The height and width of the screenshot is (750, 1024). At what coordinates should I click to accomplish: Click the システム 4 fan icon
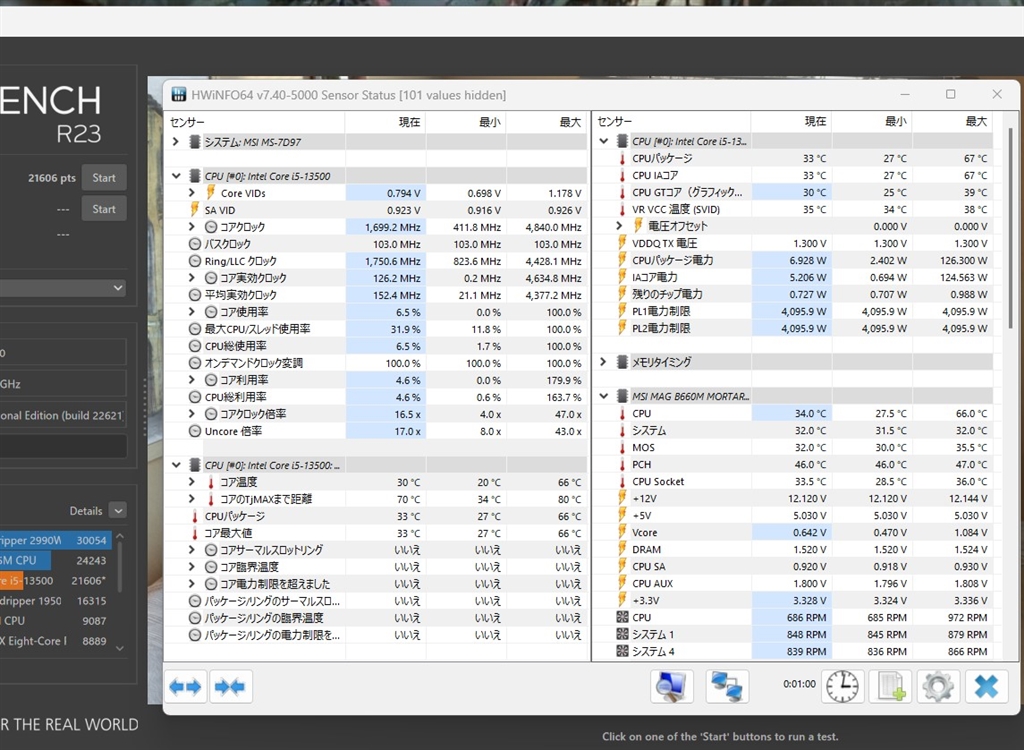[622, 651]
